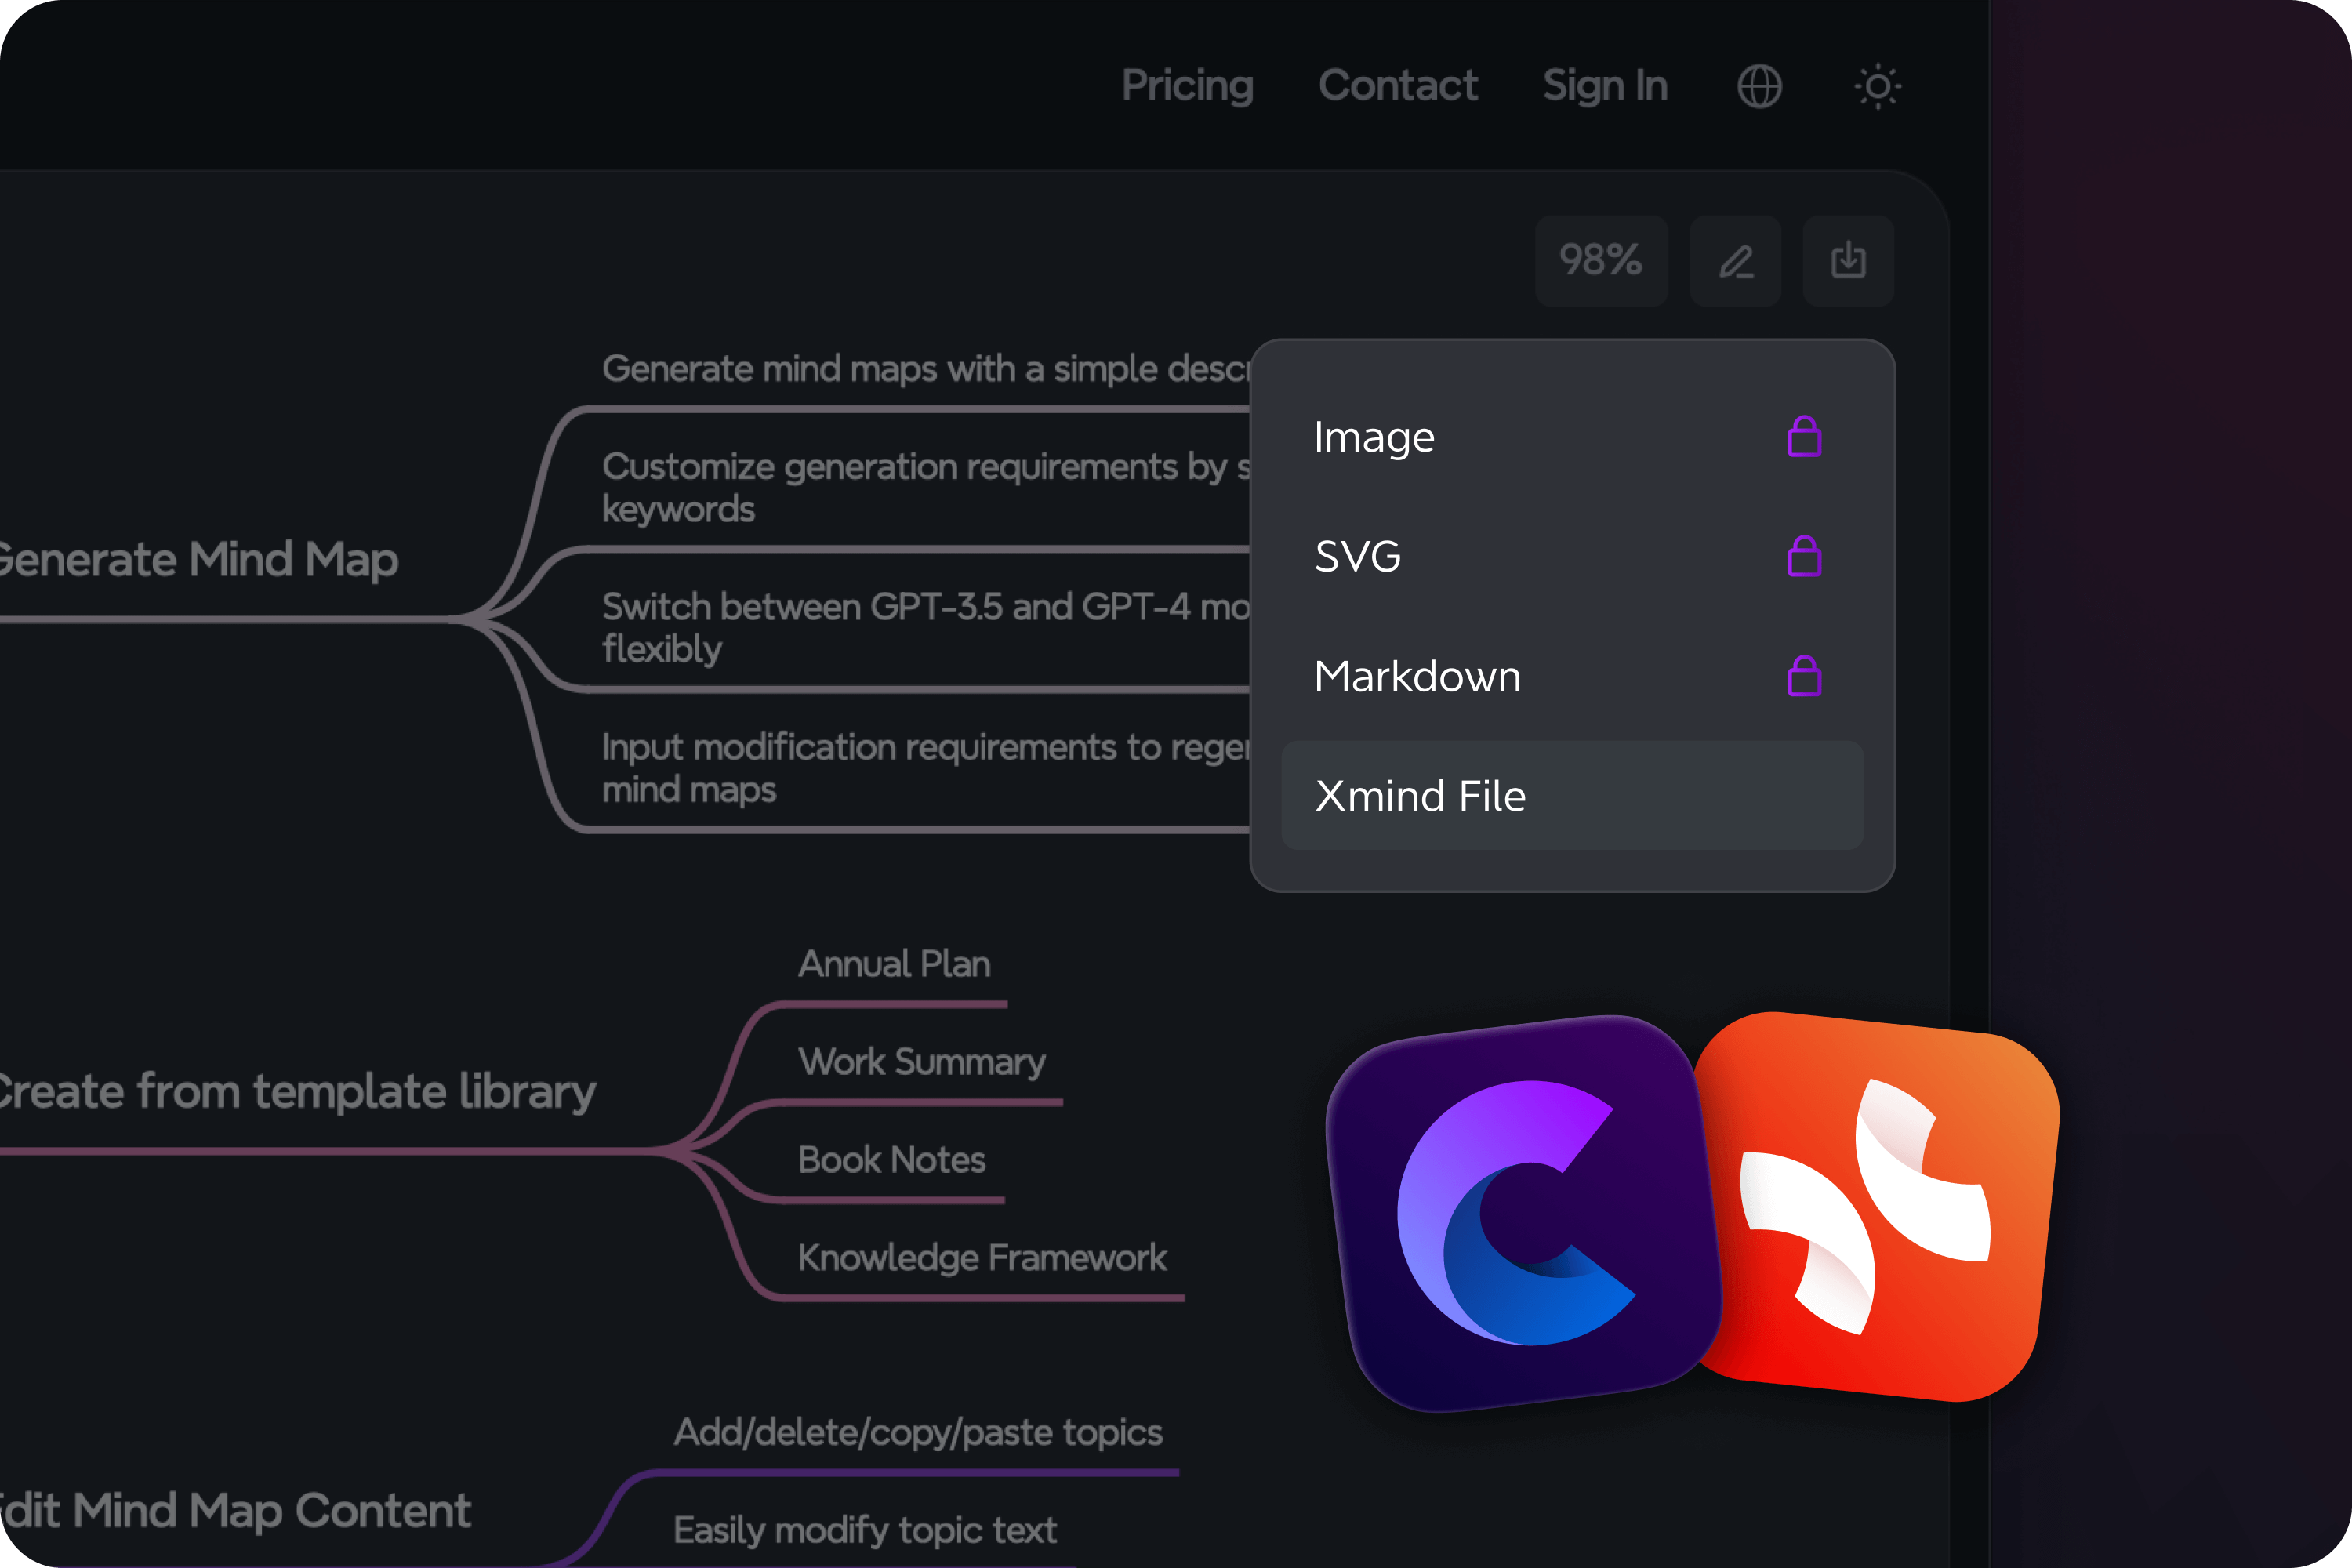Toggle light theme sun icon
Viewport: 2352px width, 1568px height.
tap(1877, 86)
